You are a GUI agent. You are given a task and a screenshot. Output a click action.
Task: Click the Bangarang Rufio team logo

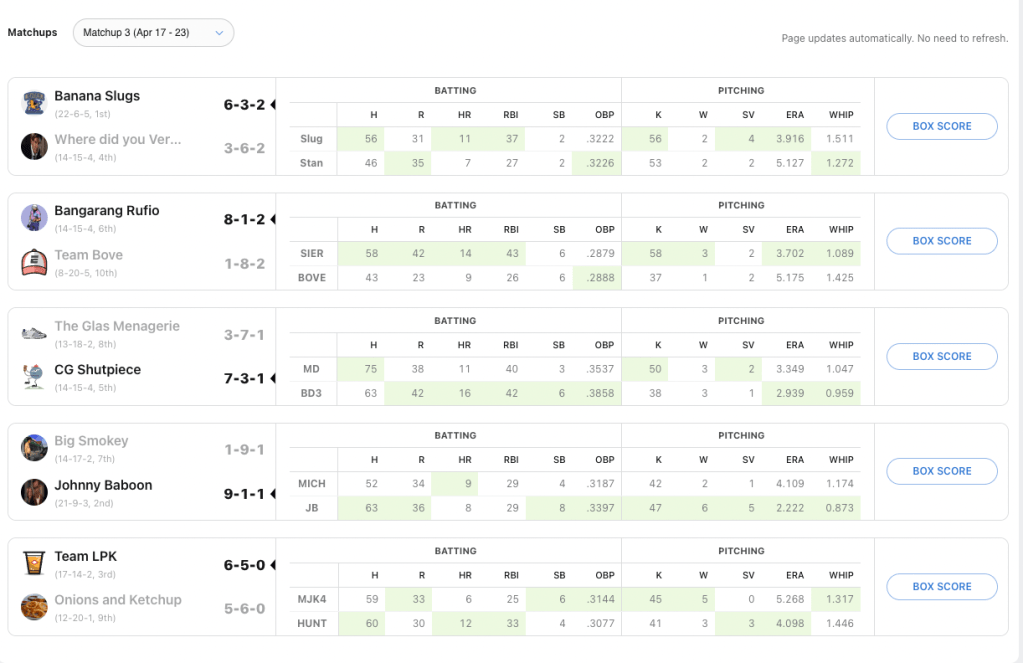coord(35,217)
